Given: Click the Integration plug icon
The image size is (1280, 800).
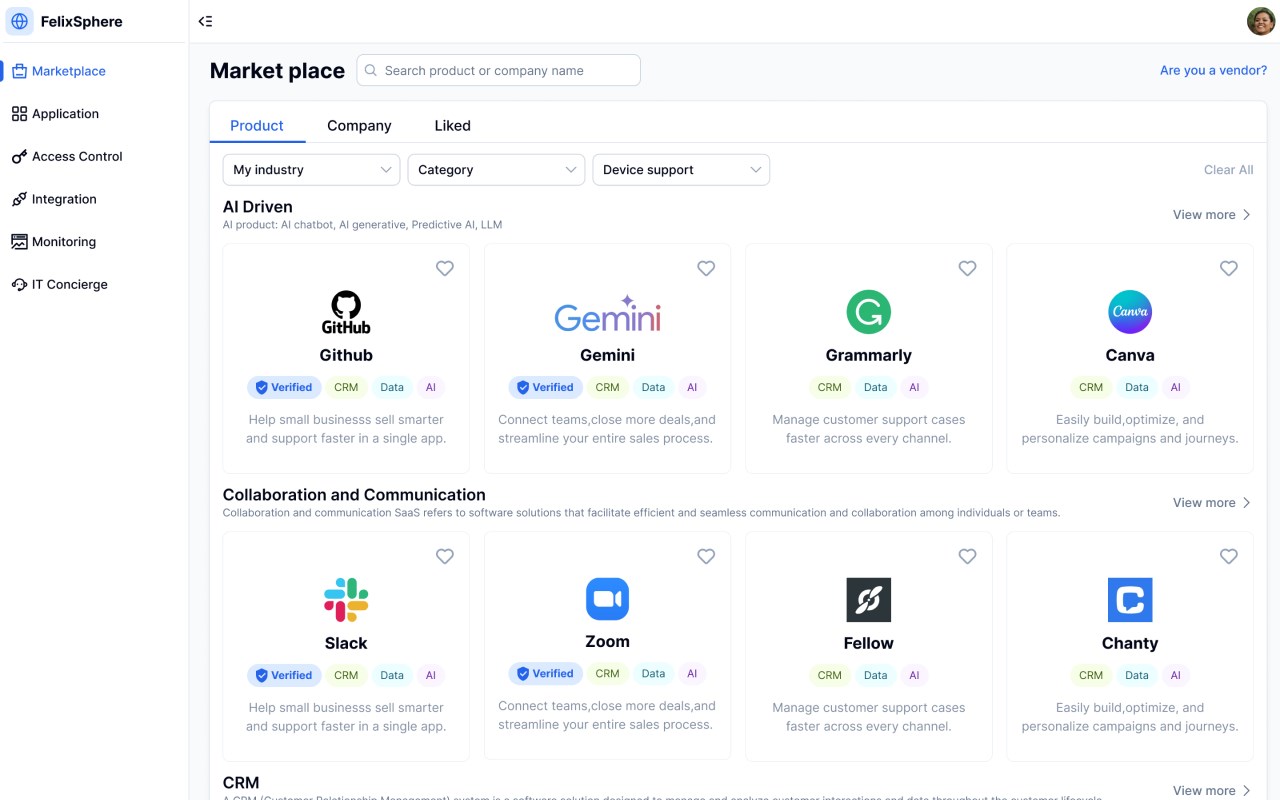Looking at the screenshot, I should pos(19,199).
